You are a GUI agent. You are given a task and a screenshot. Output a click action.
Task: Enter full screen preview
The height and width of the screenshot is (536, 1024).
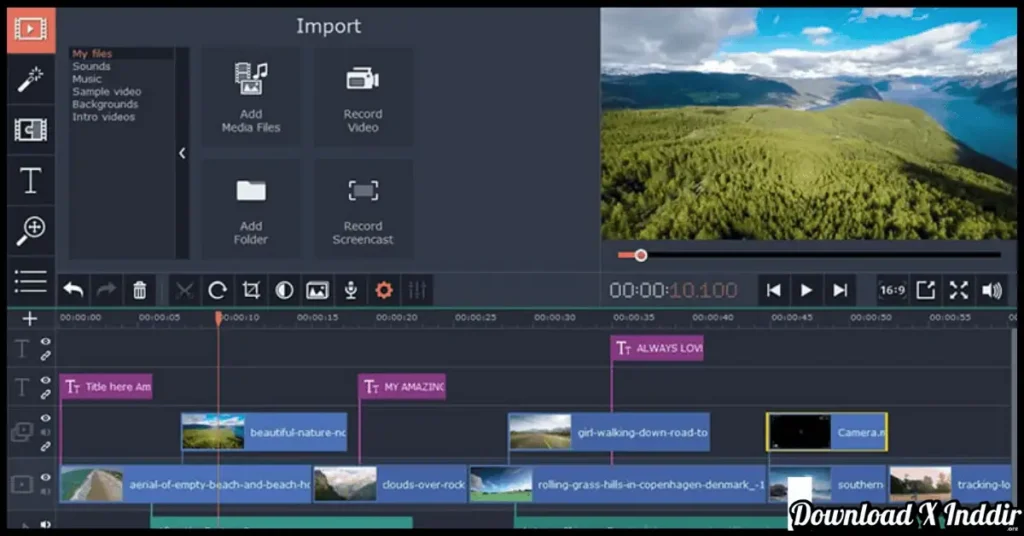coord(959,290)
